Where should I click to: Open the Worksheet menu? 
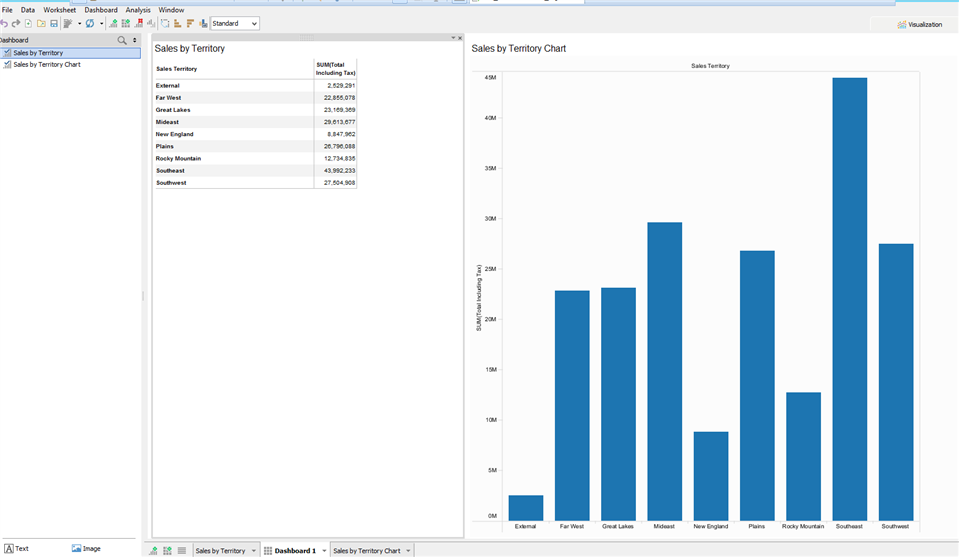pyautogui.click(x=59, y=10)
